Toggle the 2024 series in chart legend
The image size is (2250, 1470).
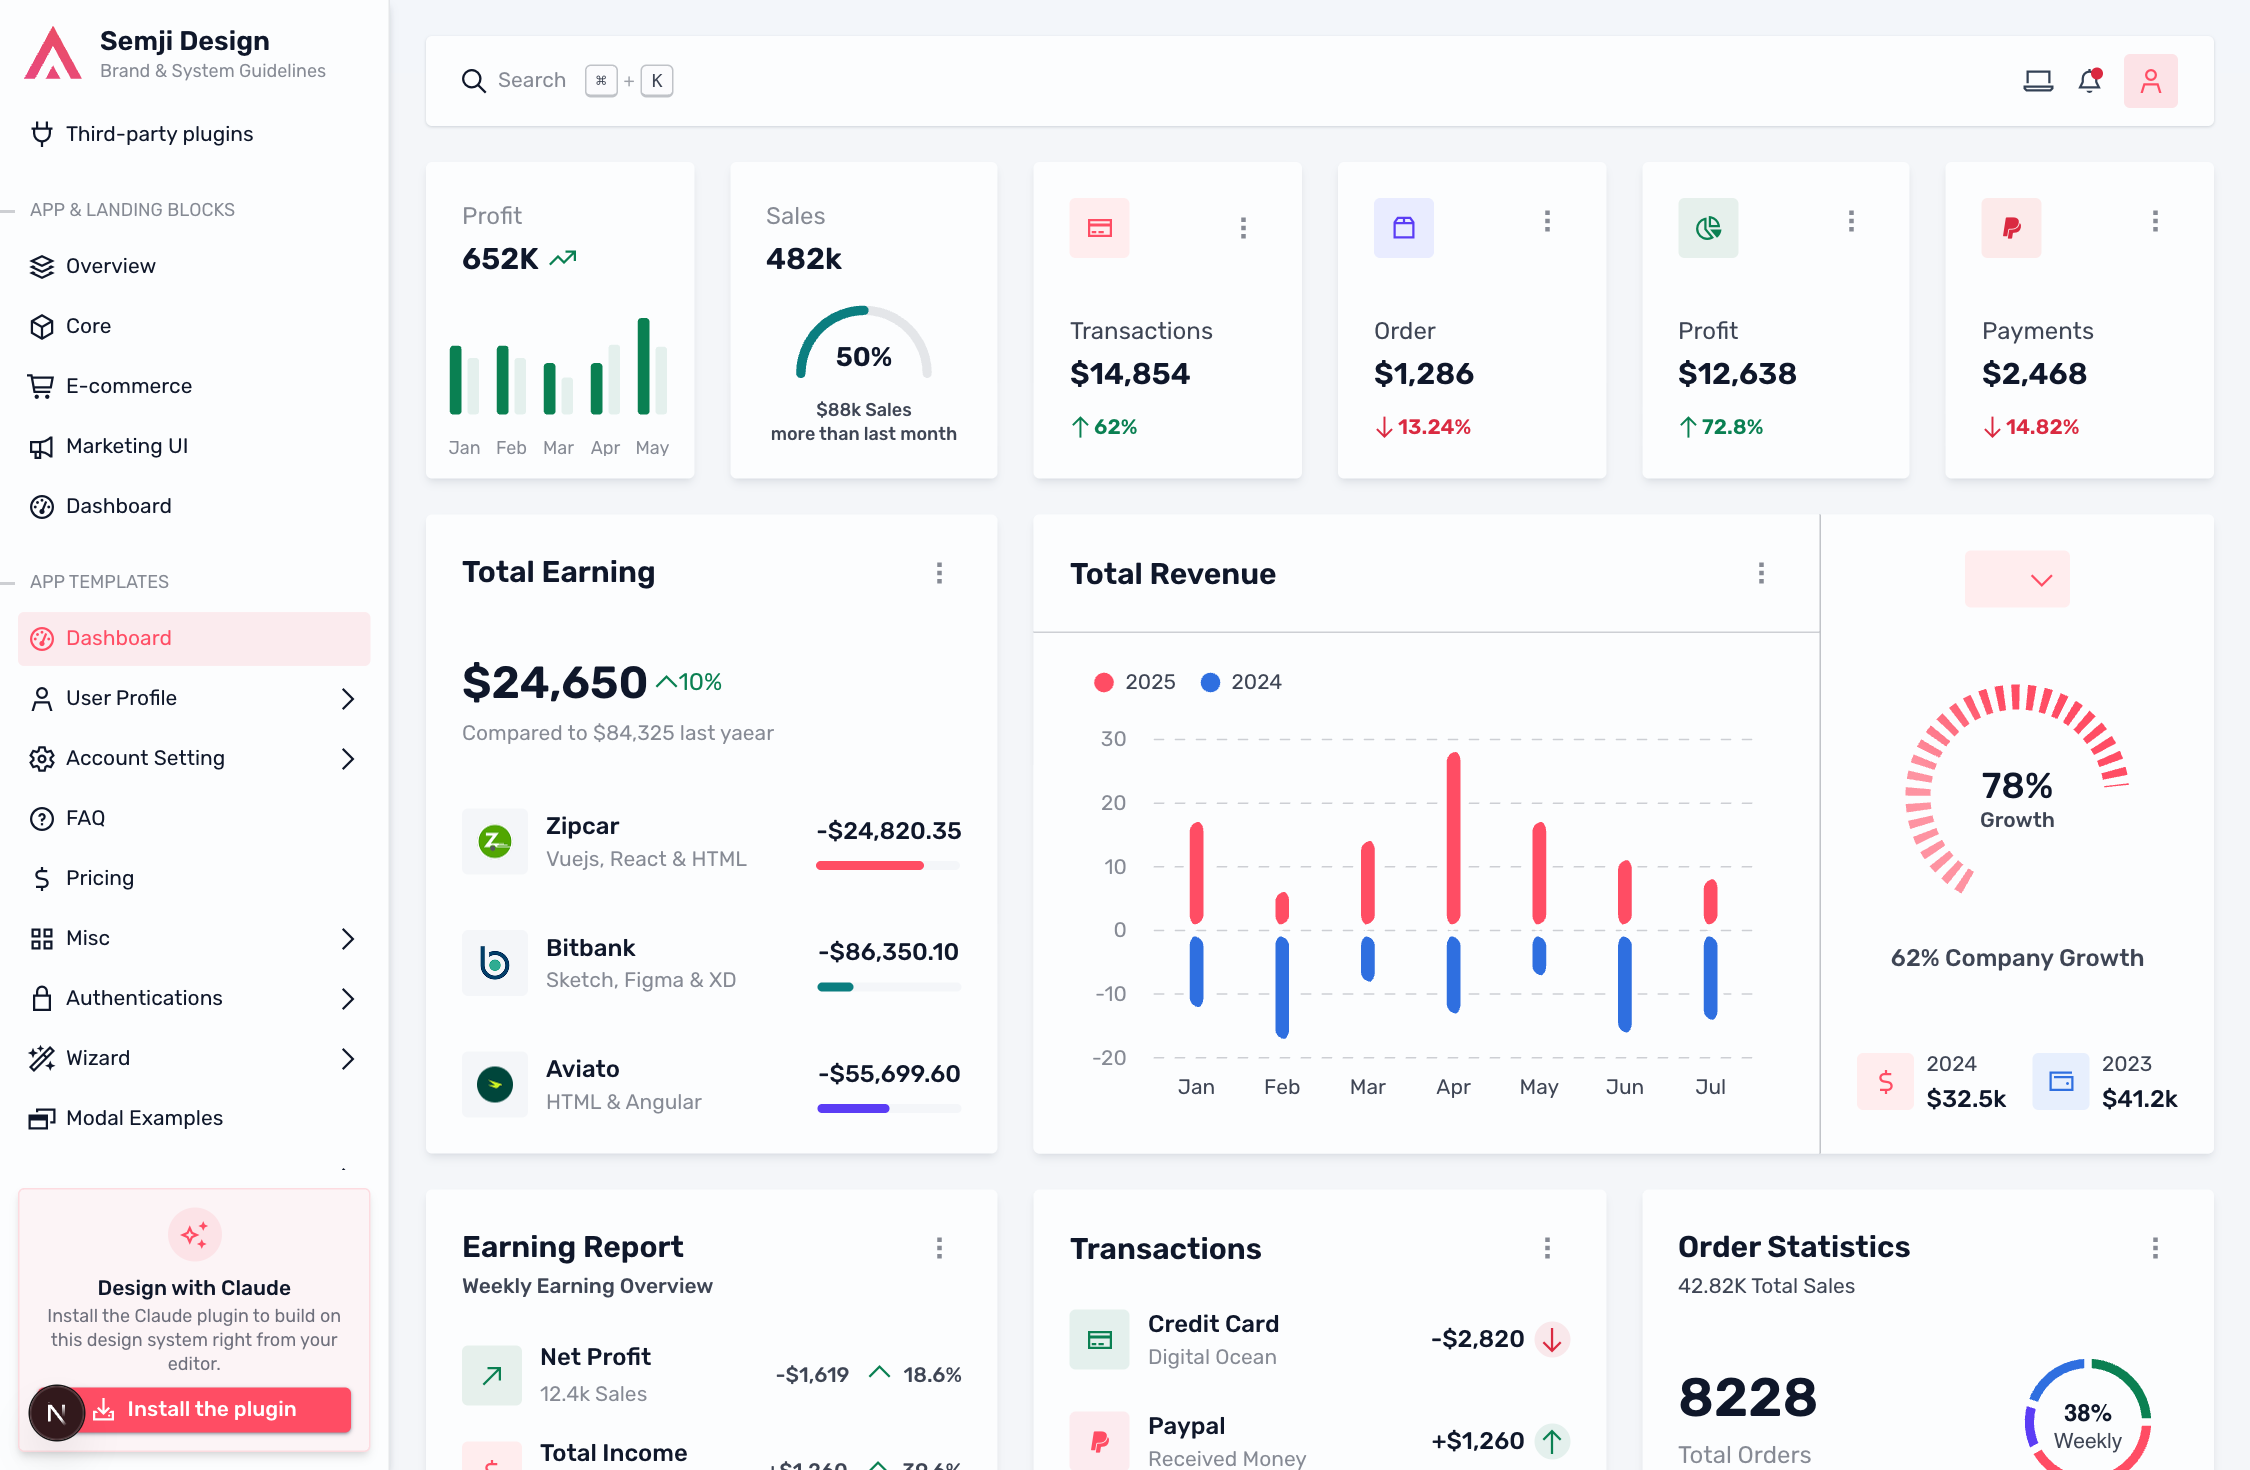coord(1241,682)
